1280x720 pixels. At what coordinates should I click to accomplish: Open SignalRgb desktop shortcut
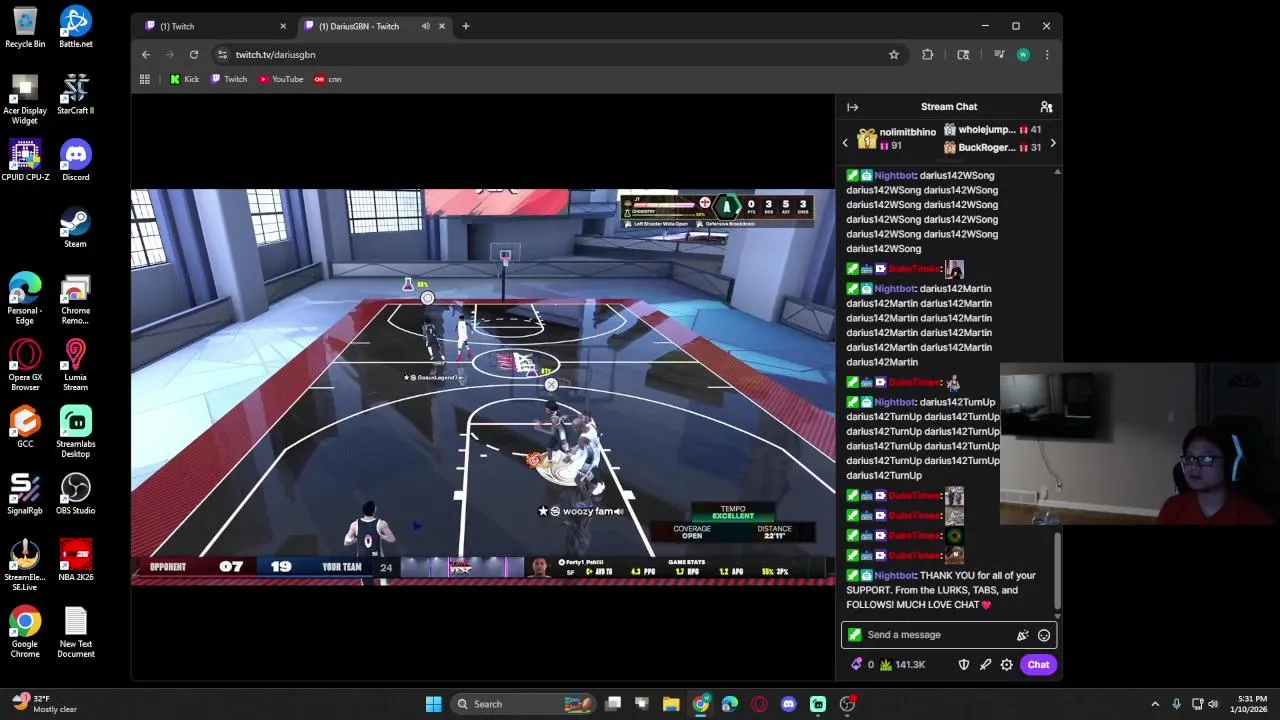pos(25,495)
